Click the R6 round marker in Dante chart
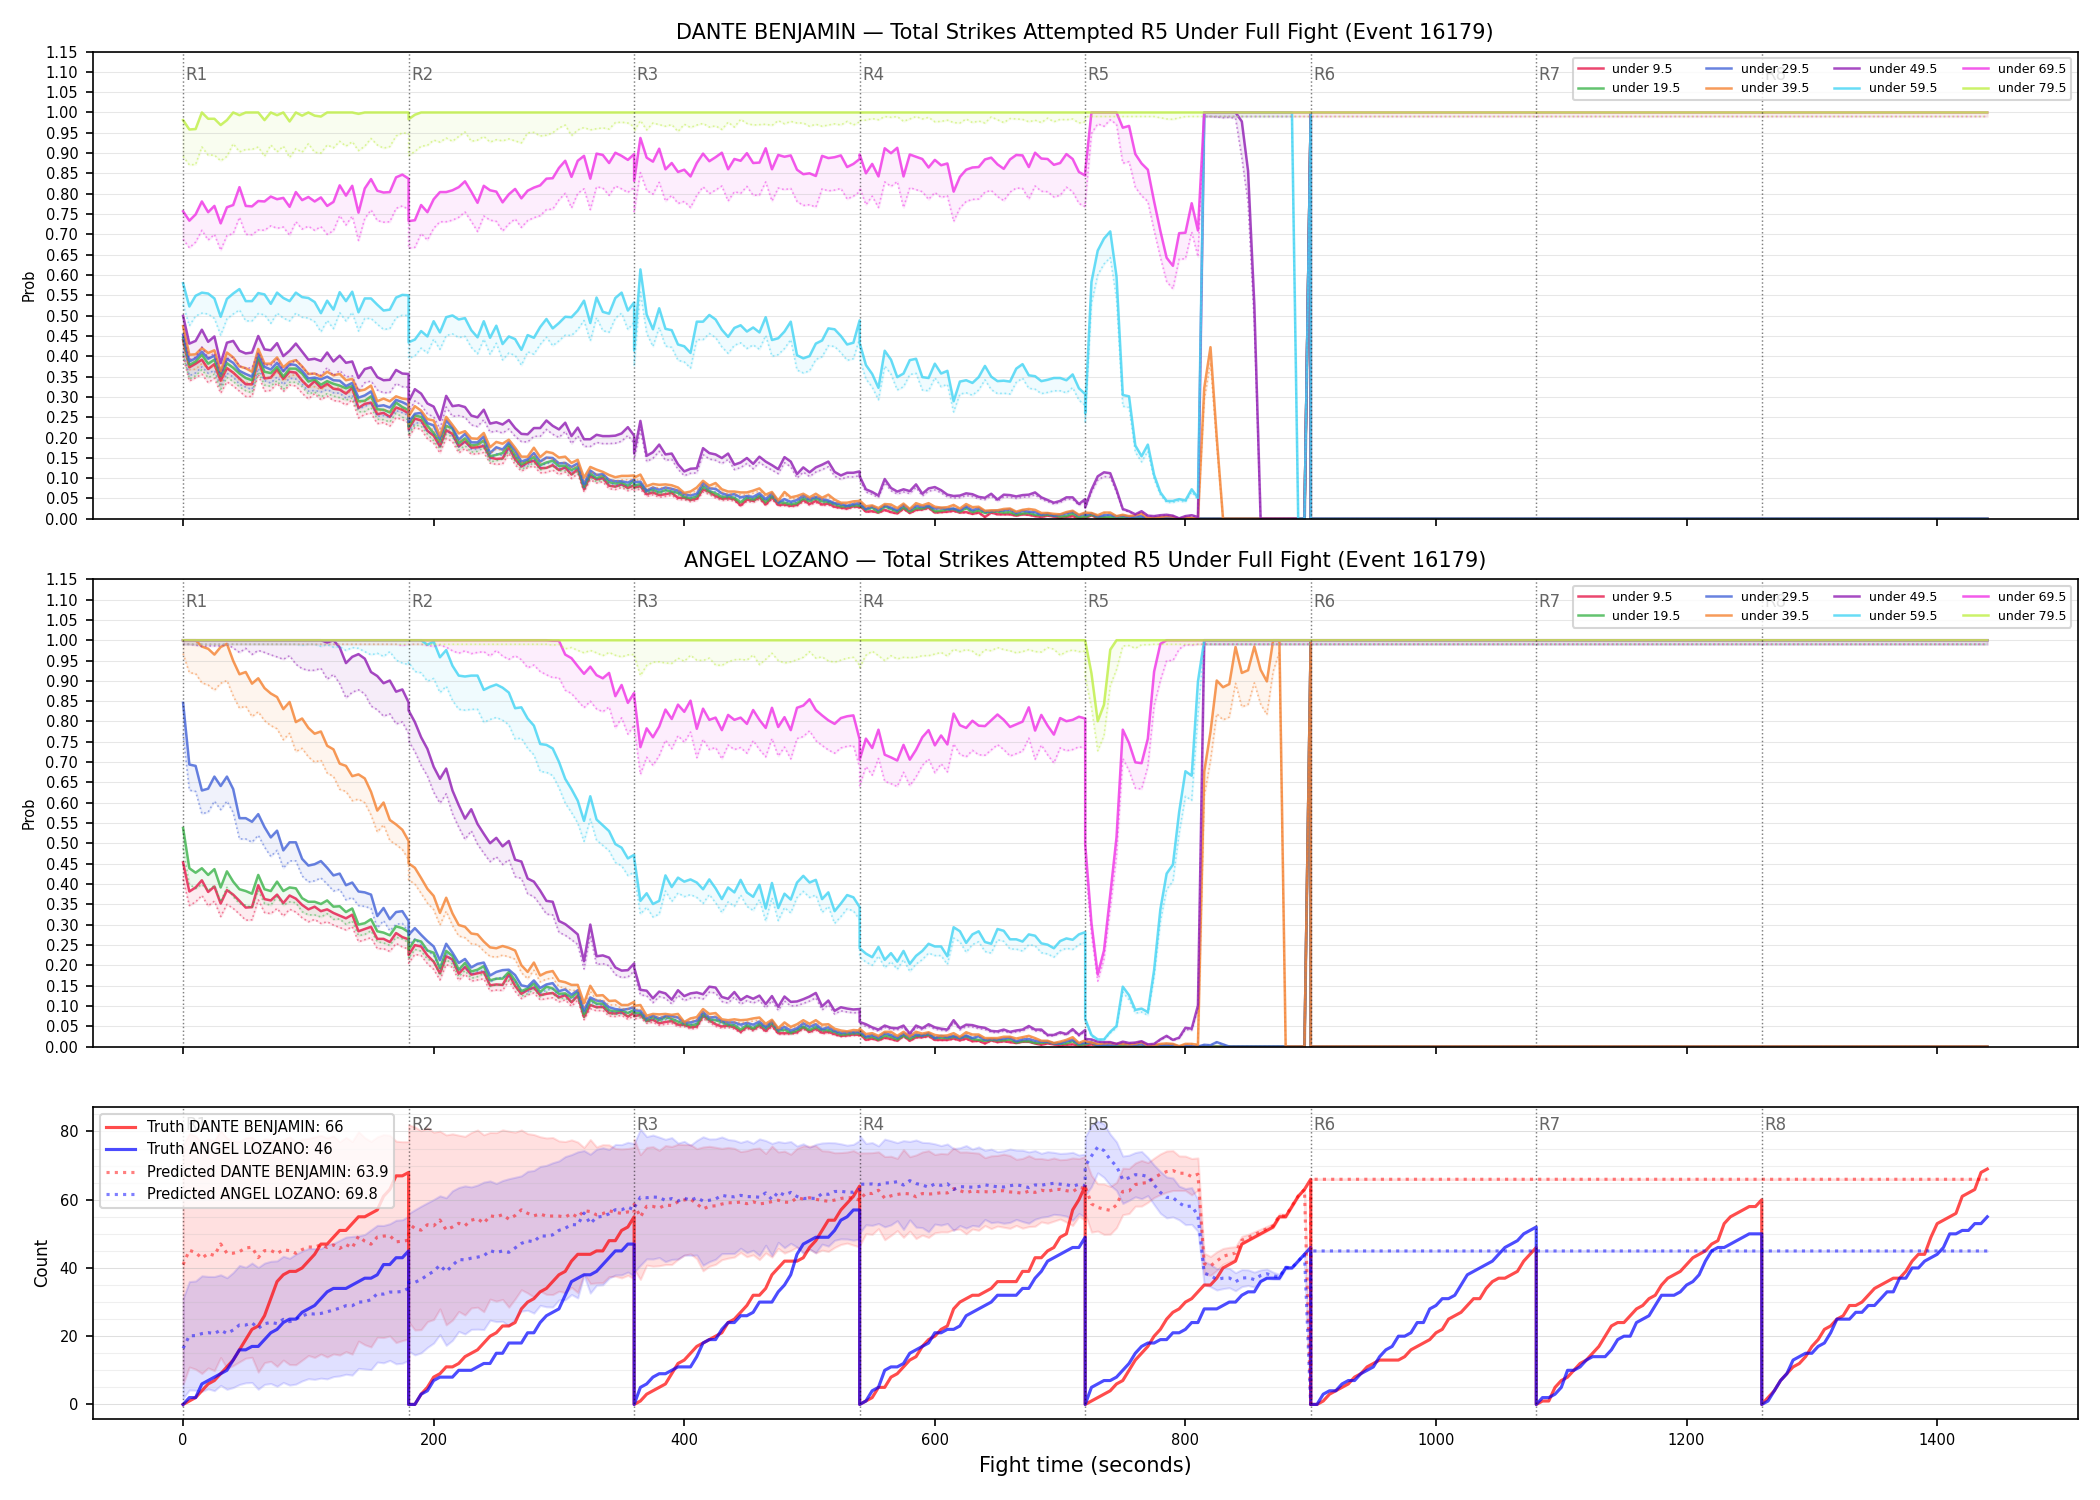The width and height of the screenshot is (2100, 1500). coord(1324,74)
